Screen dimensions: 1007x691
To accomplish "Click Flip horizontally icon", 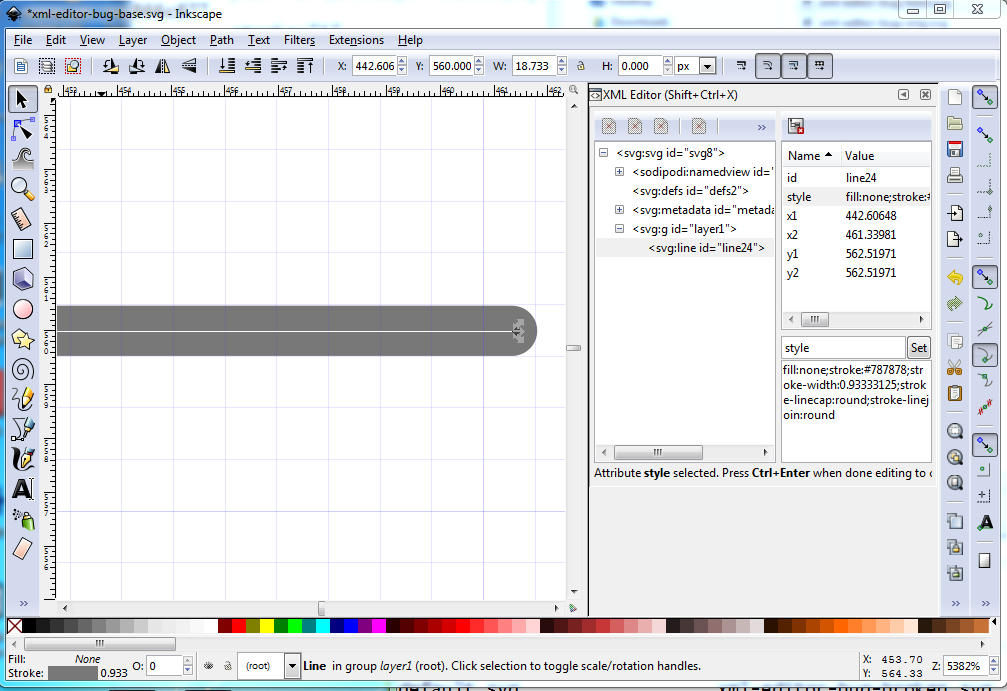I will pyautogui.click(x=162, y=66).
